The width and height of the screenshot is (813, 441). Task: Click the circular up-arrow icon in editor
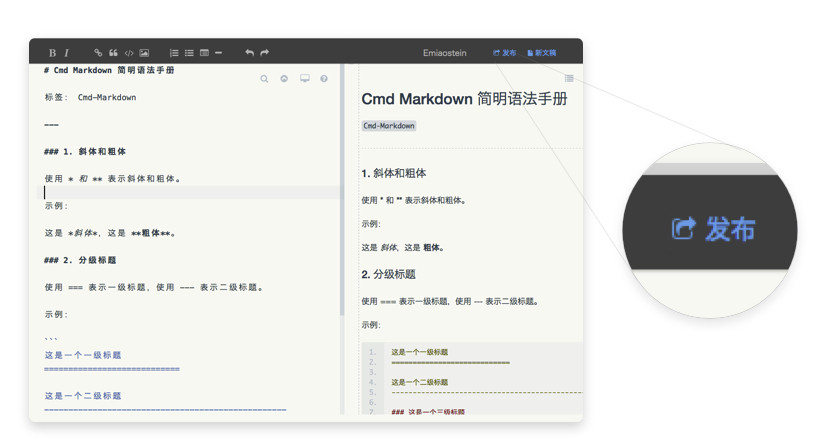pyautogui.click(x=284, y=79)
